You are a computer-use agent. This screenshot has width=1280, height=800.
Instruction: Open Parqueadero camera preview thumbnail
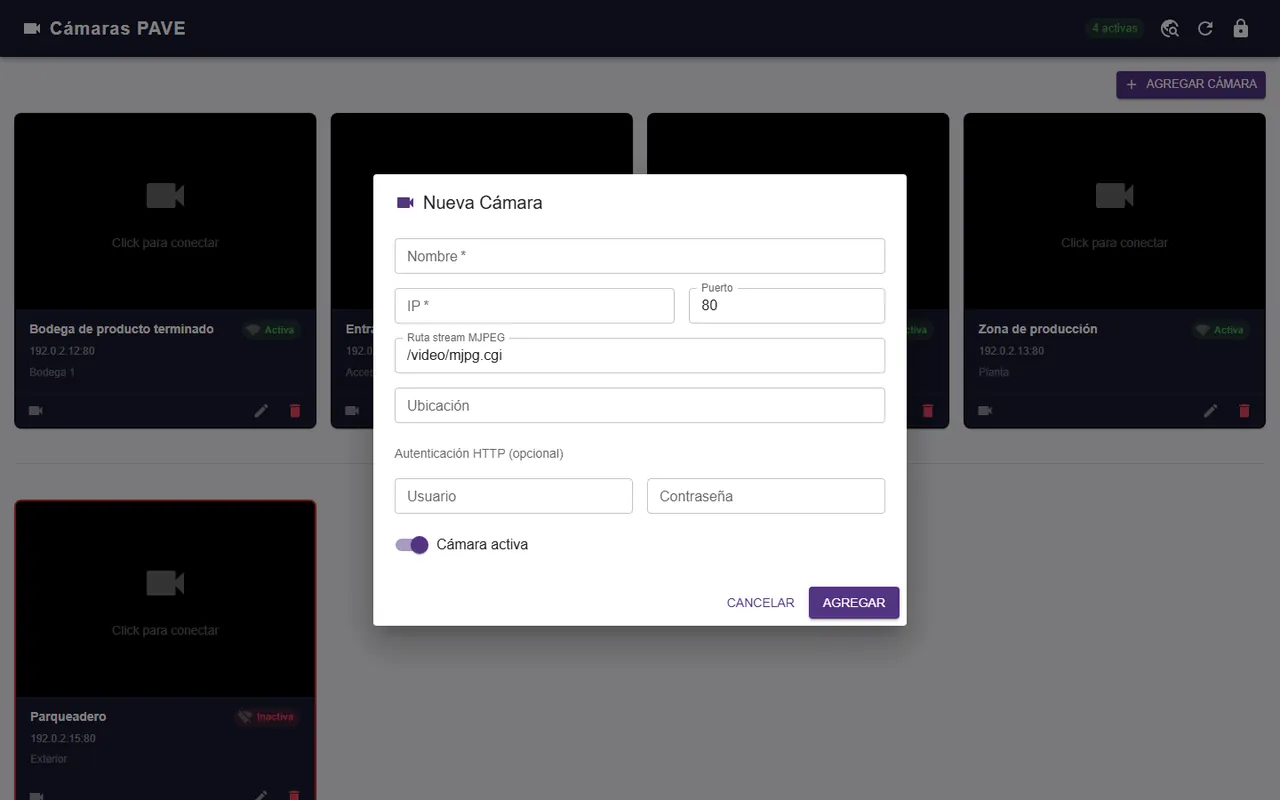165,599
